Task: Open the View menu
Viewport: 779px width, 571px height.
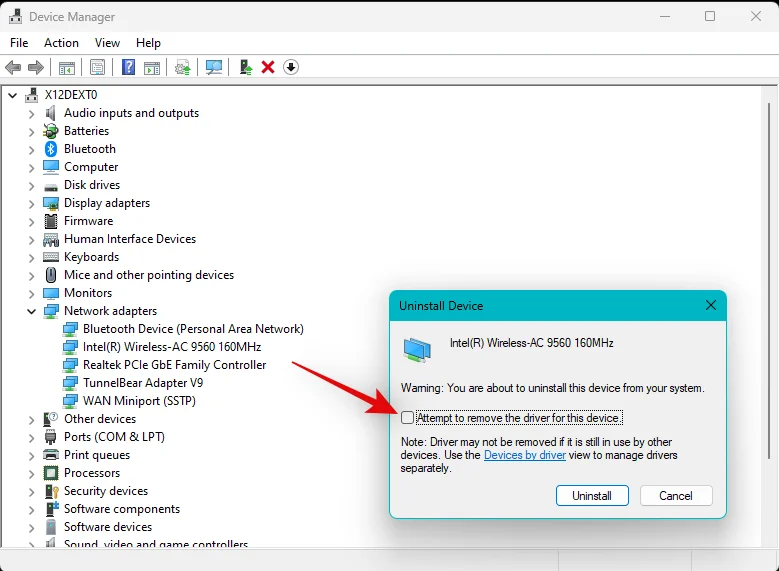Action: click(x=107, y=43)
